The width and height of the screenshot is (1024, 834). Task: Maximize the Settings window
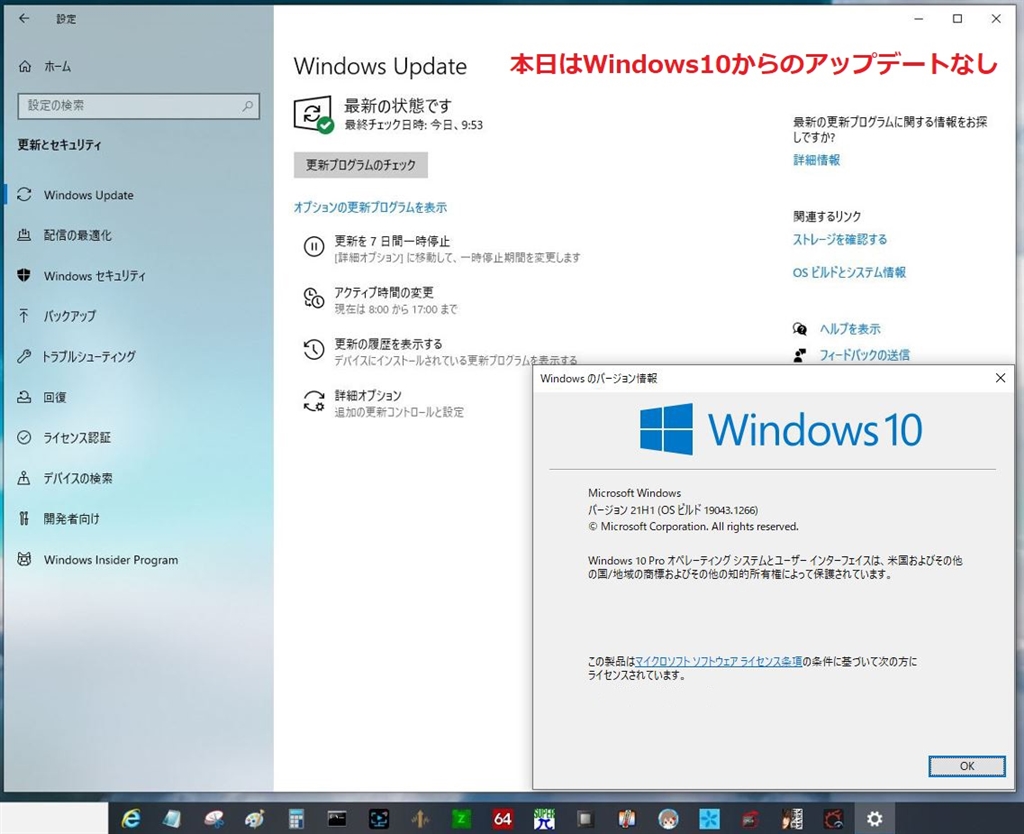click(957, 18)
